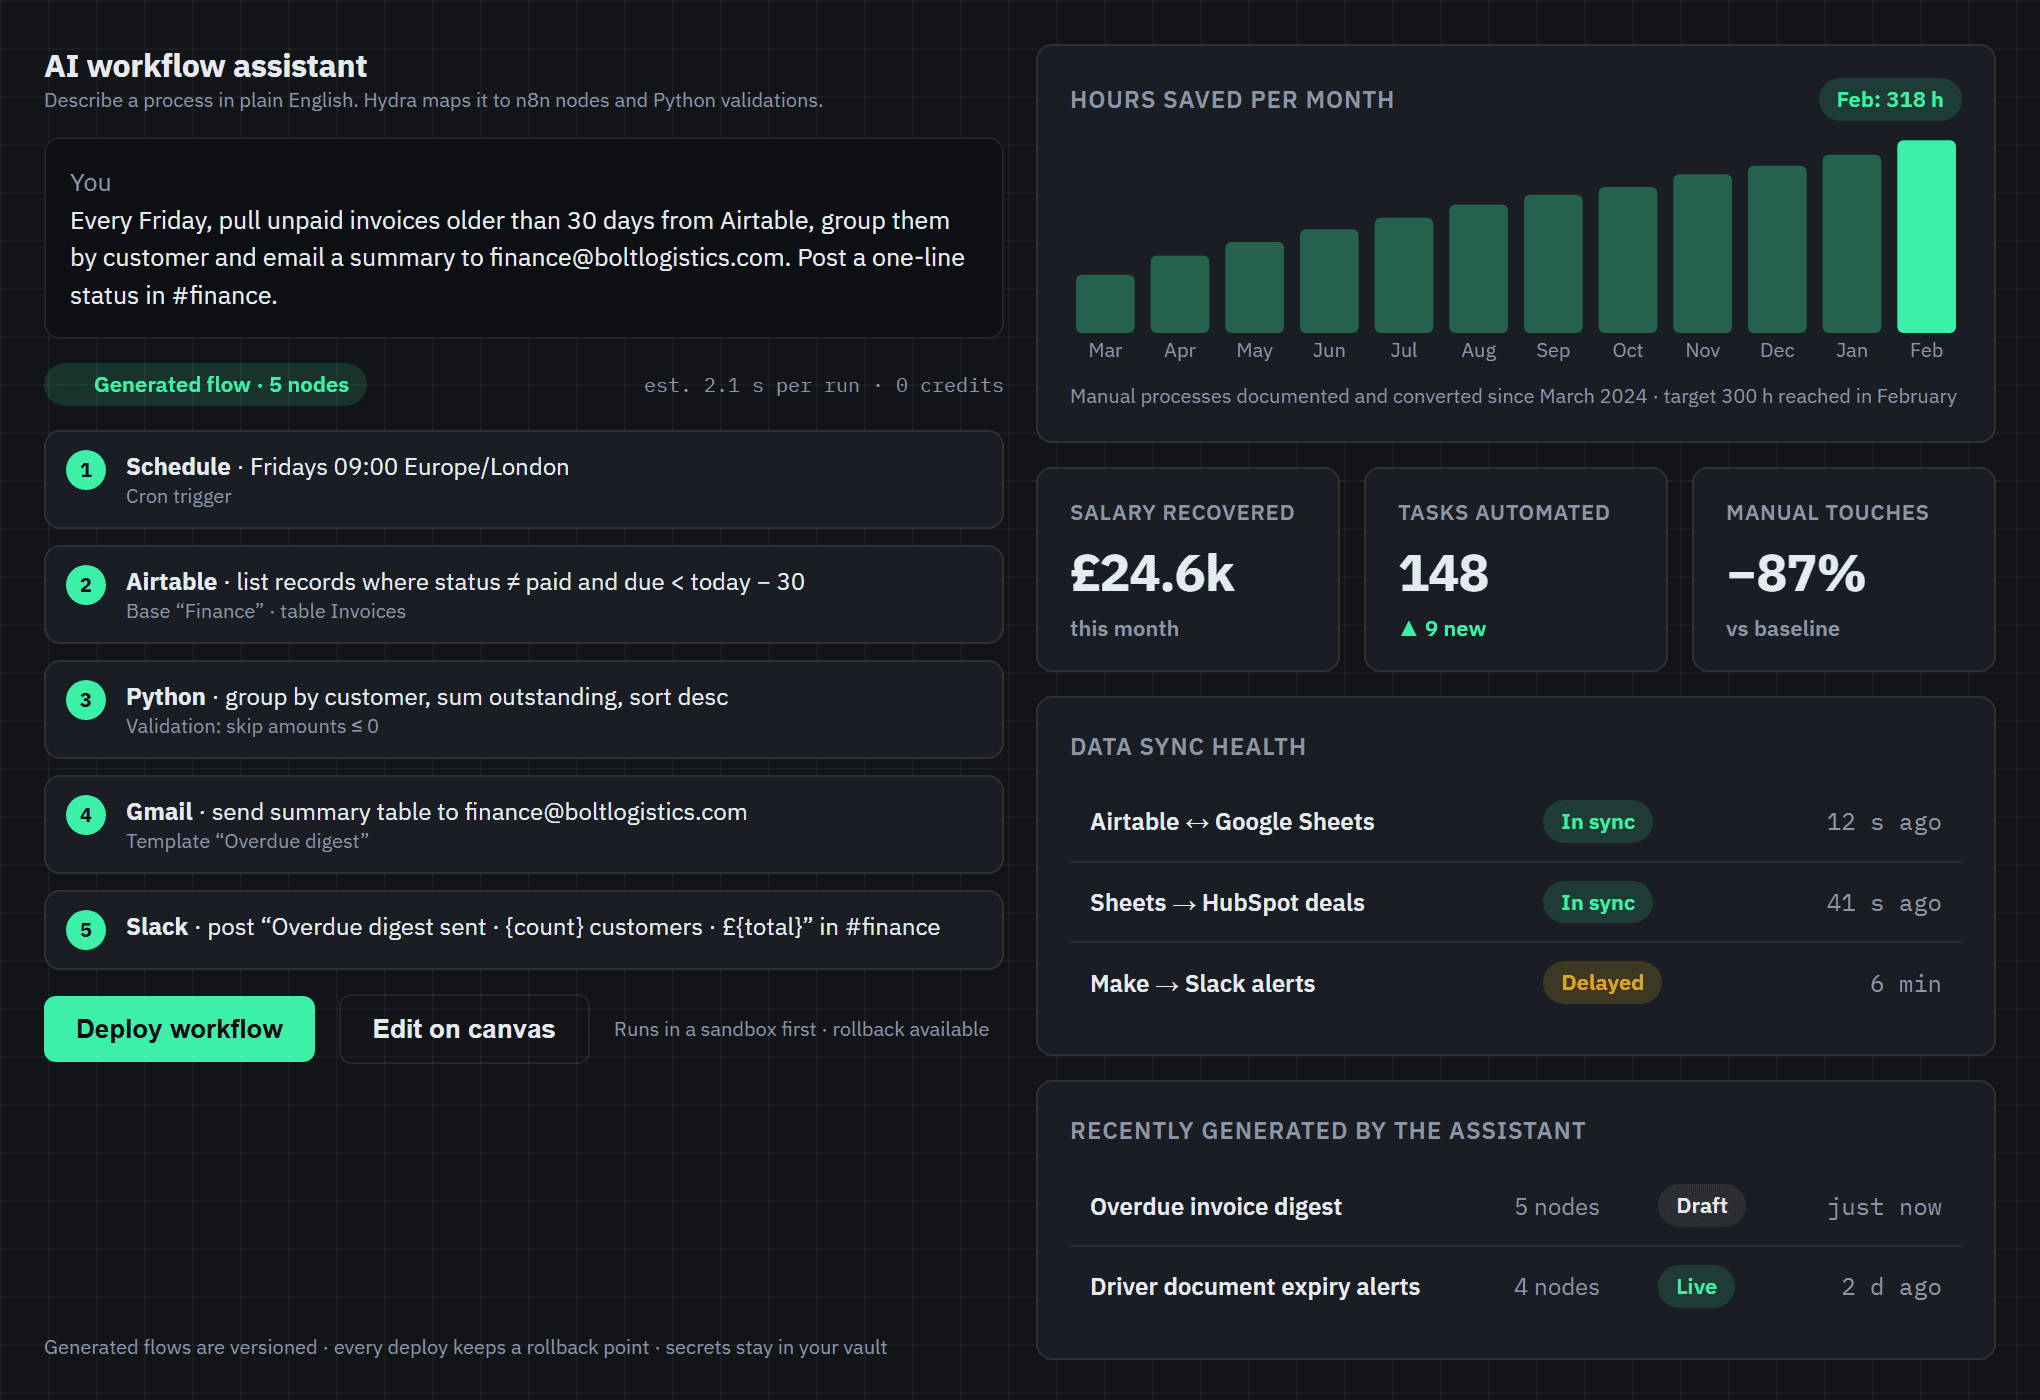Click In sync badge for HubSpot deals

1597,903
